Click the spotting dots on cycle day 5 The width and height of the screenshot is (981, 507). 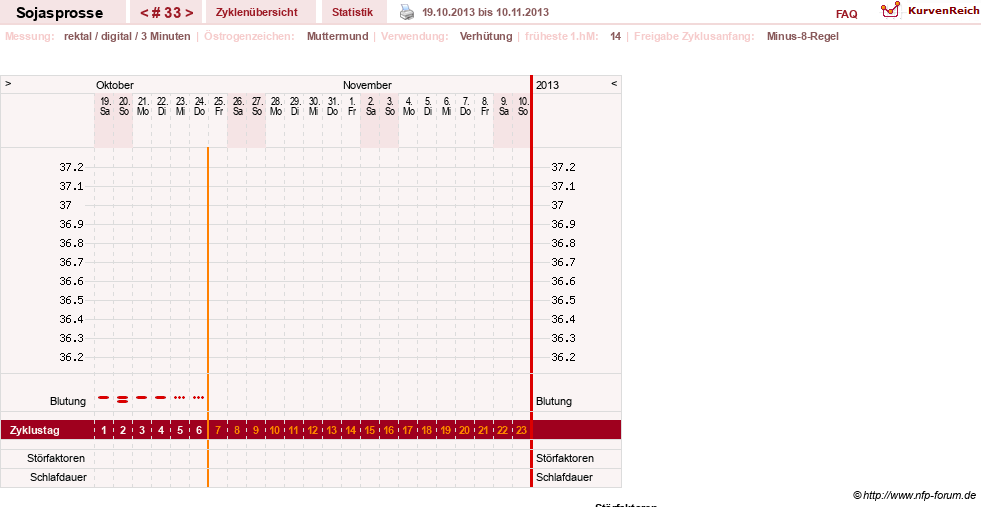[x=180, y=397]
